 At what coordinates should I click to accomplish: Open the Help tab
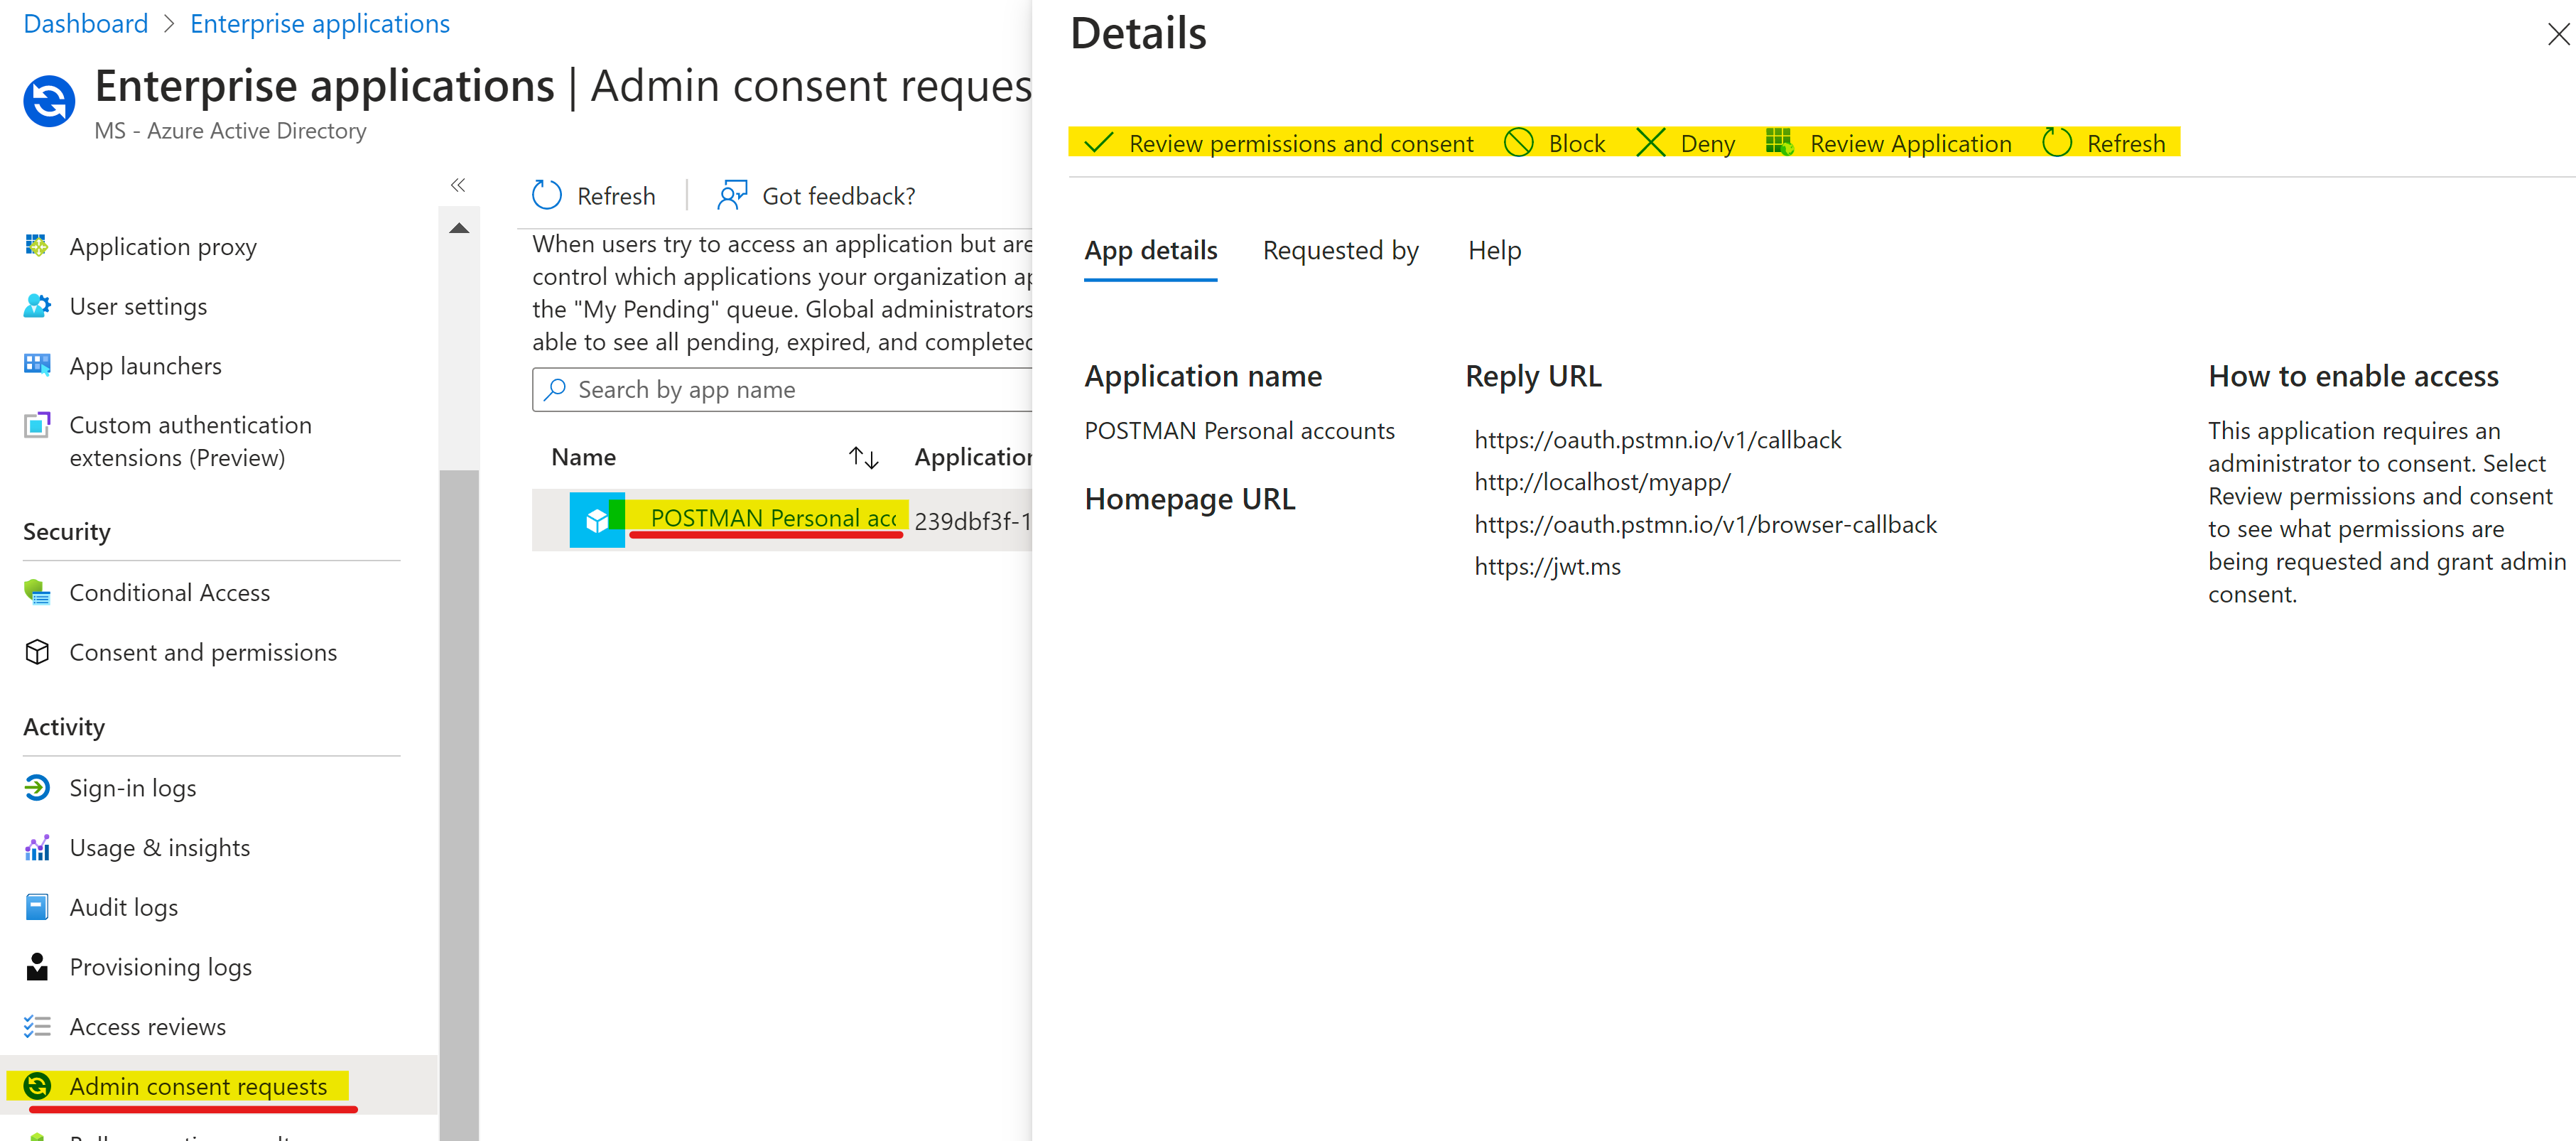pyautogui.click(x=1494, y=250)
